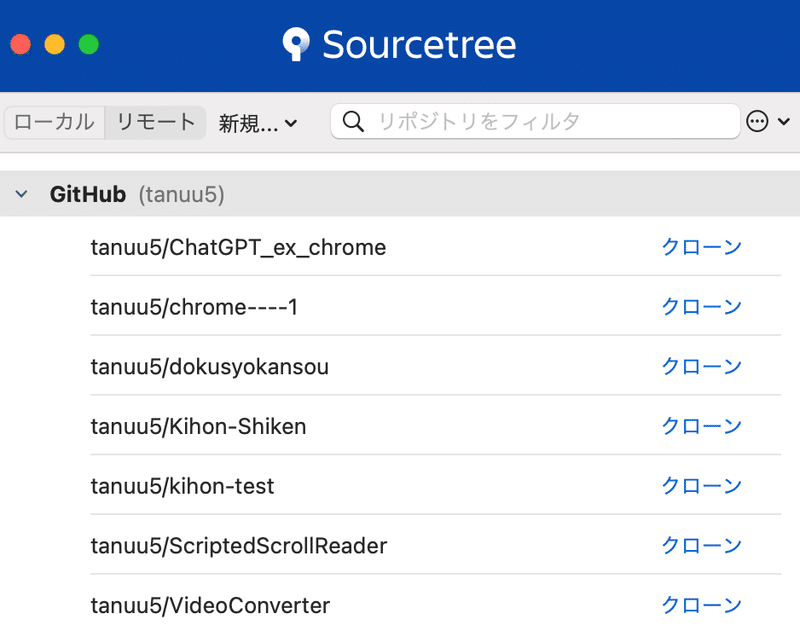Screen dimensions: 800x636
Task: Clone the tanuu5/kihon-test repository
Action: [702, 486]
